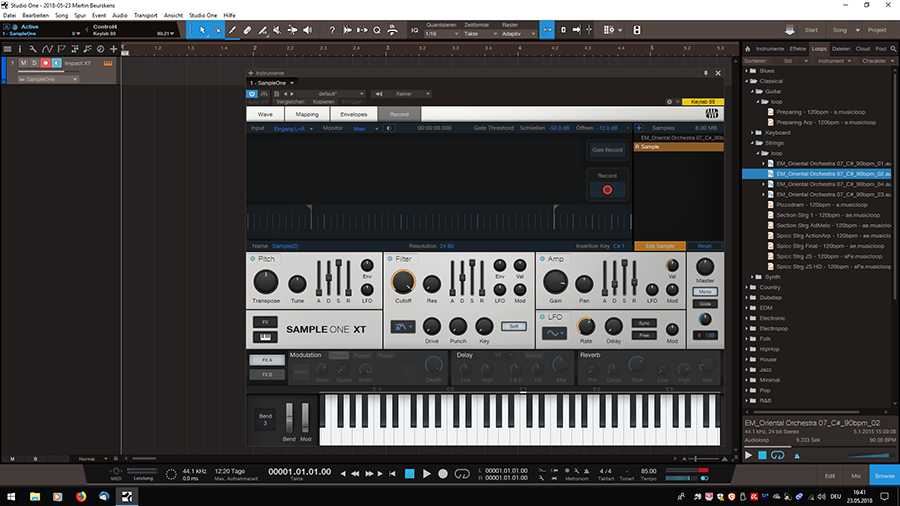Select the FX B button
This screenshot has height=506, width=900.
click(x=267, y=375)
